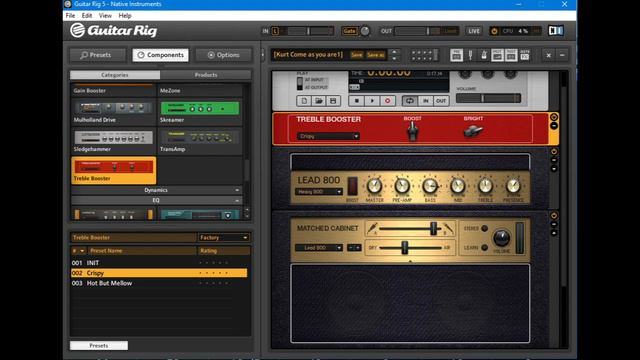
Task: Select the TransAmp component
Action: [x=200, y=141]
